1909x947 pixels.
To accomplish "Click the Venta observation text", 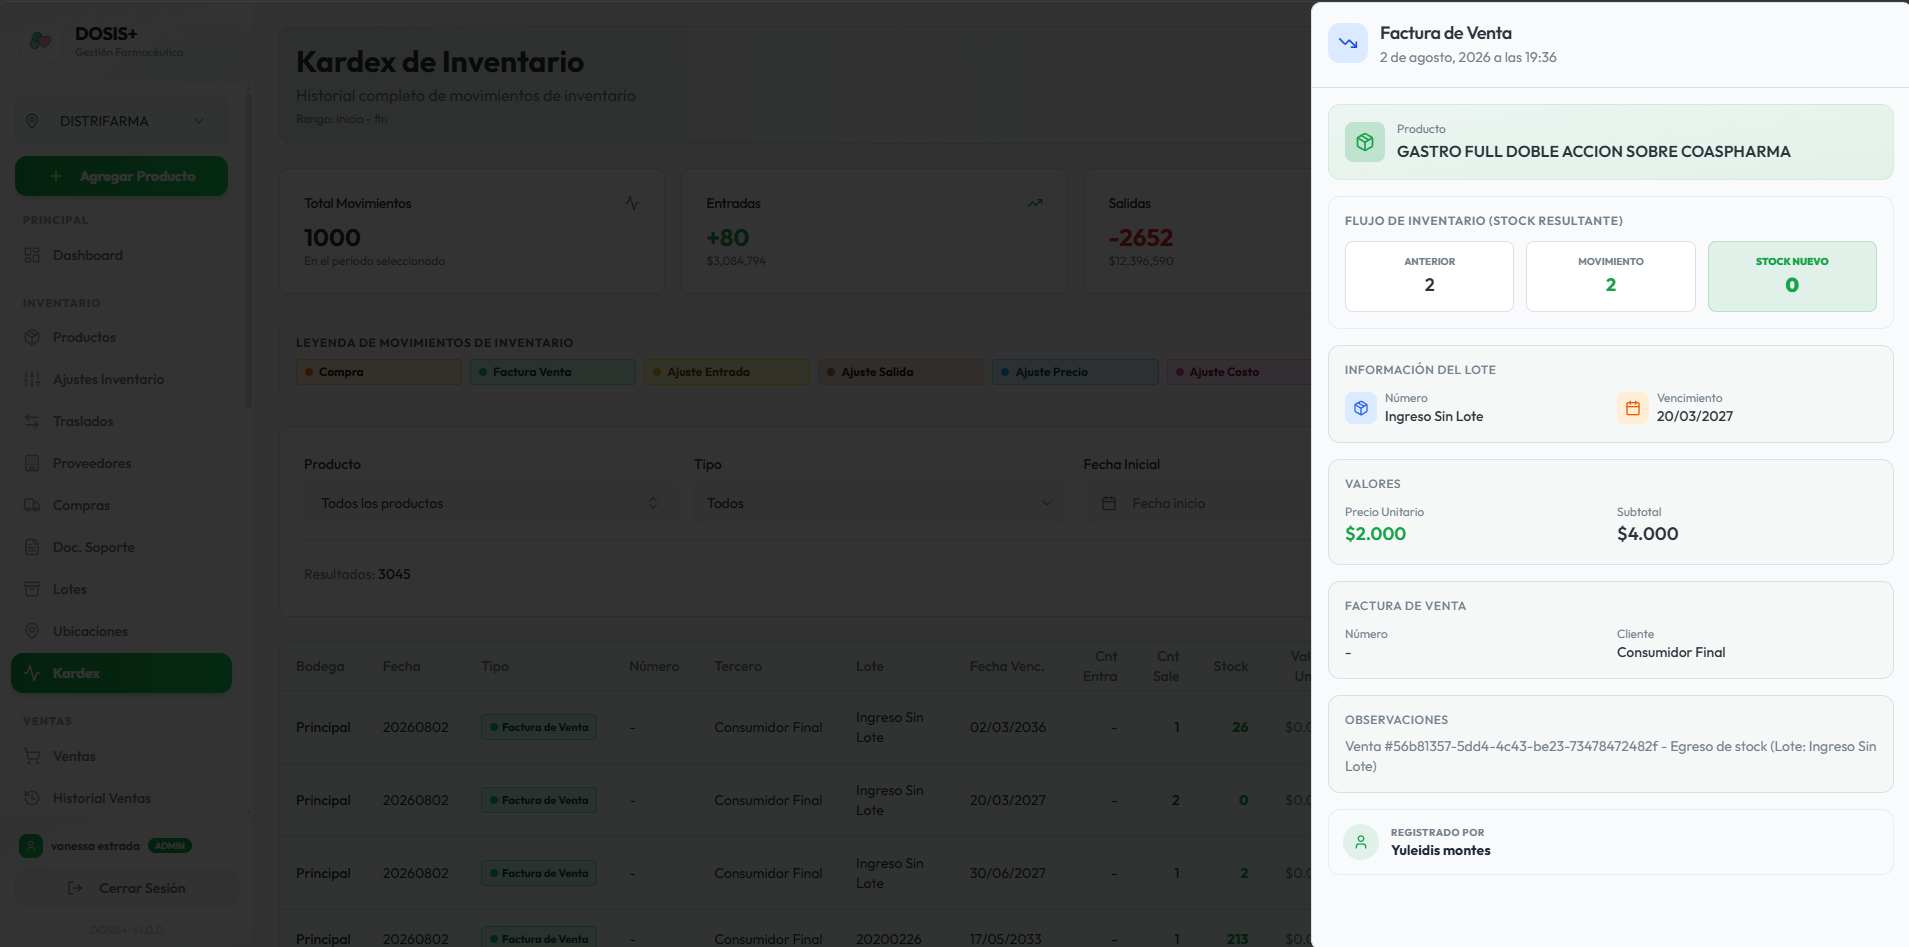I will pyautogui.click(x=1610, y=756).
